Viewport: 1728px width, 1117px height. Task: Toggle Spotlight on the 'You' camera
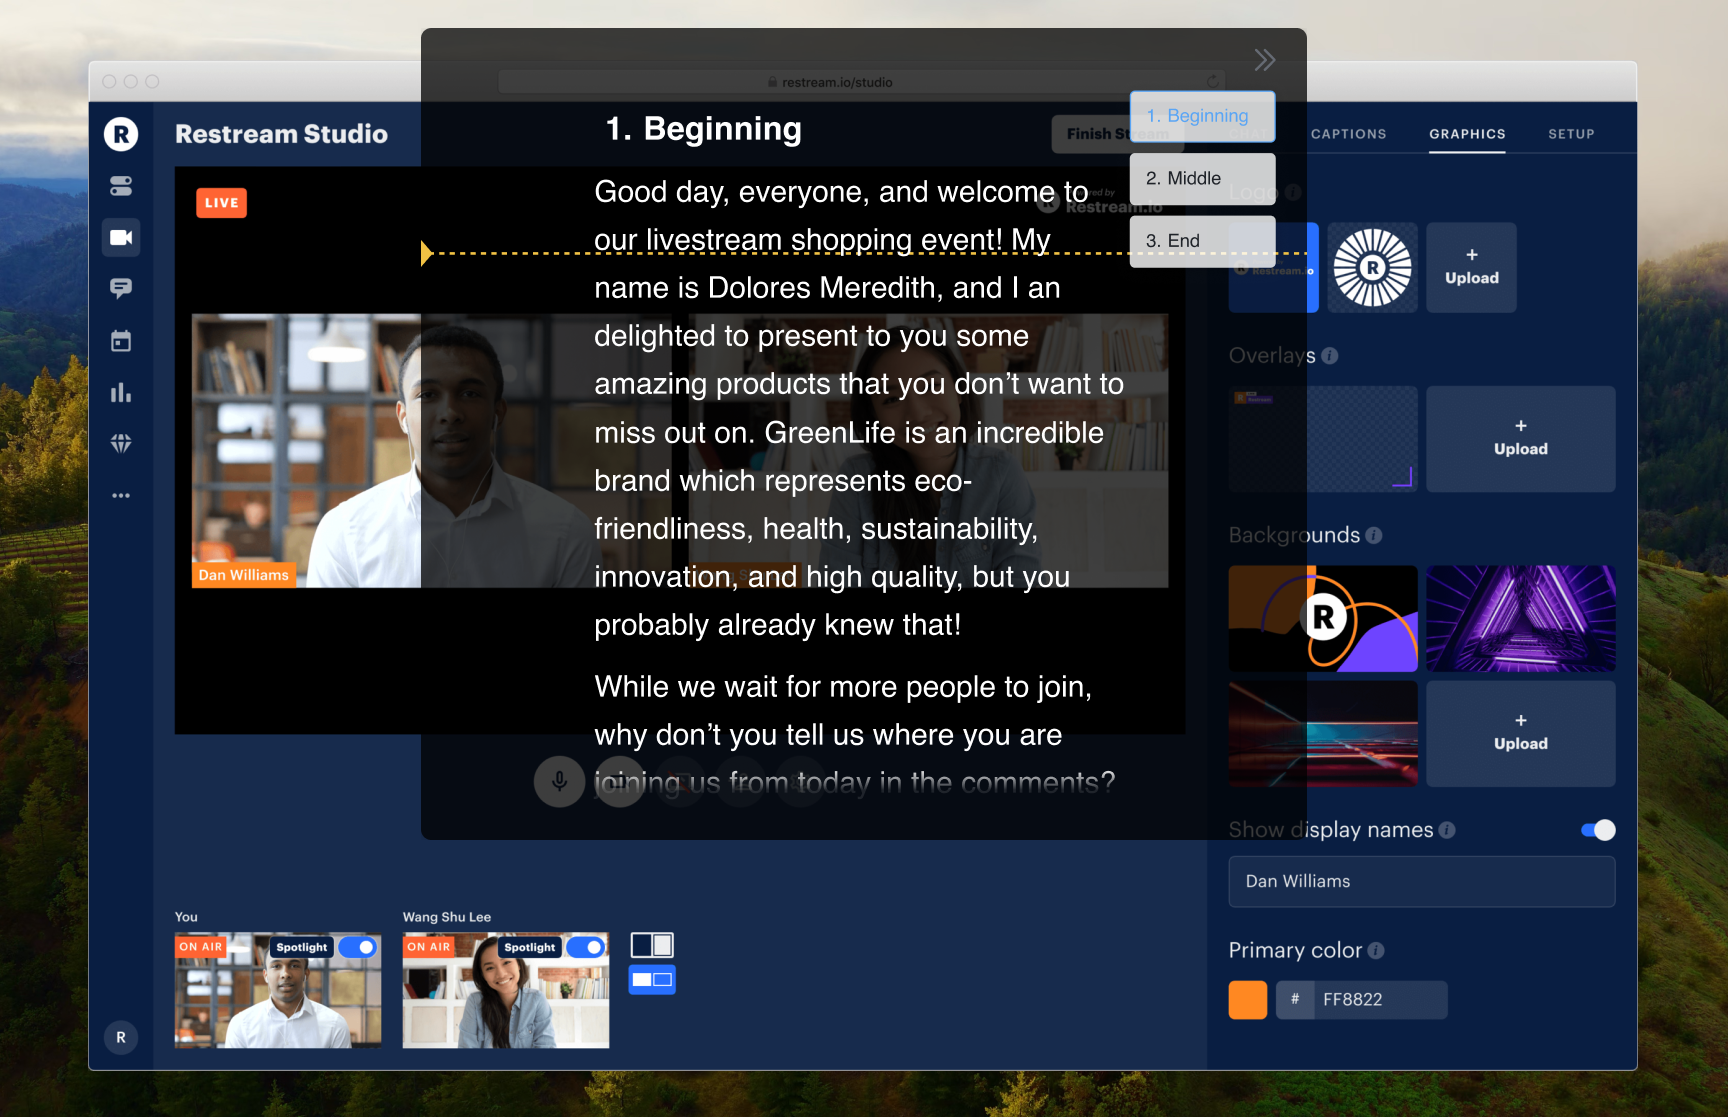(x=357, y=947)
